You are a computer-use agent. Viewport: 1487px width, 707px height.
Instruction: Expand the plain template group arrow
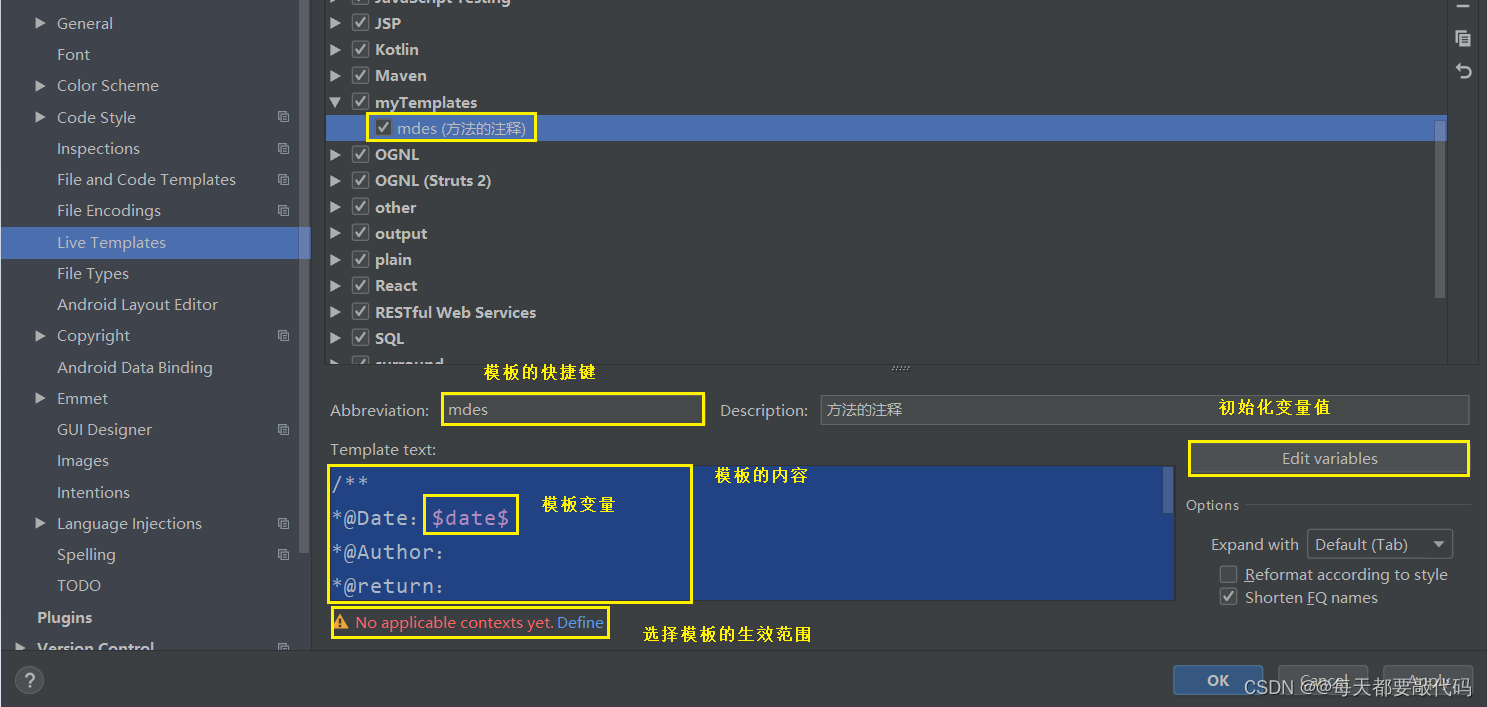(x=336, y=259)
